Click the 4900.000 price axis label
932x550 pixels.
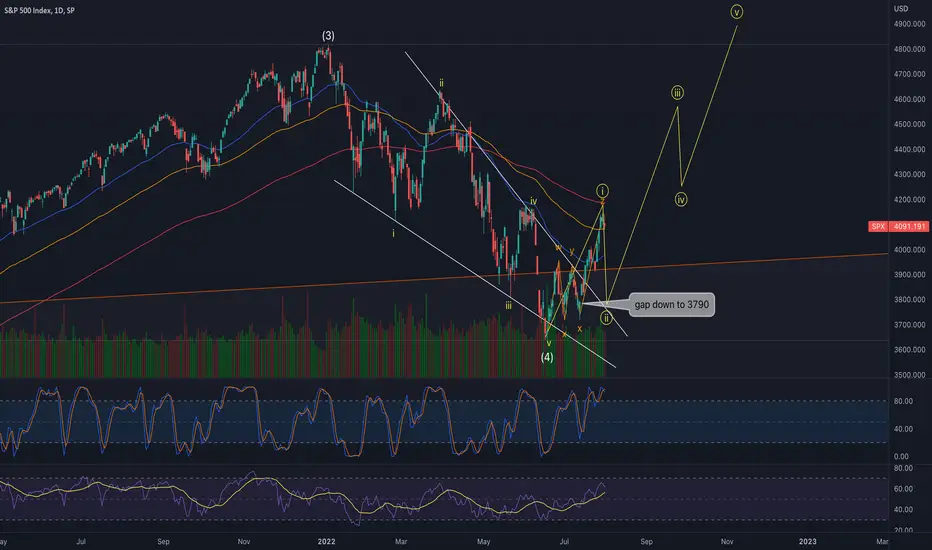tap(909, 24)
